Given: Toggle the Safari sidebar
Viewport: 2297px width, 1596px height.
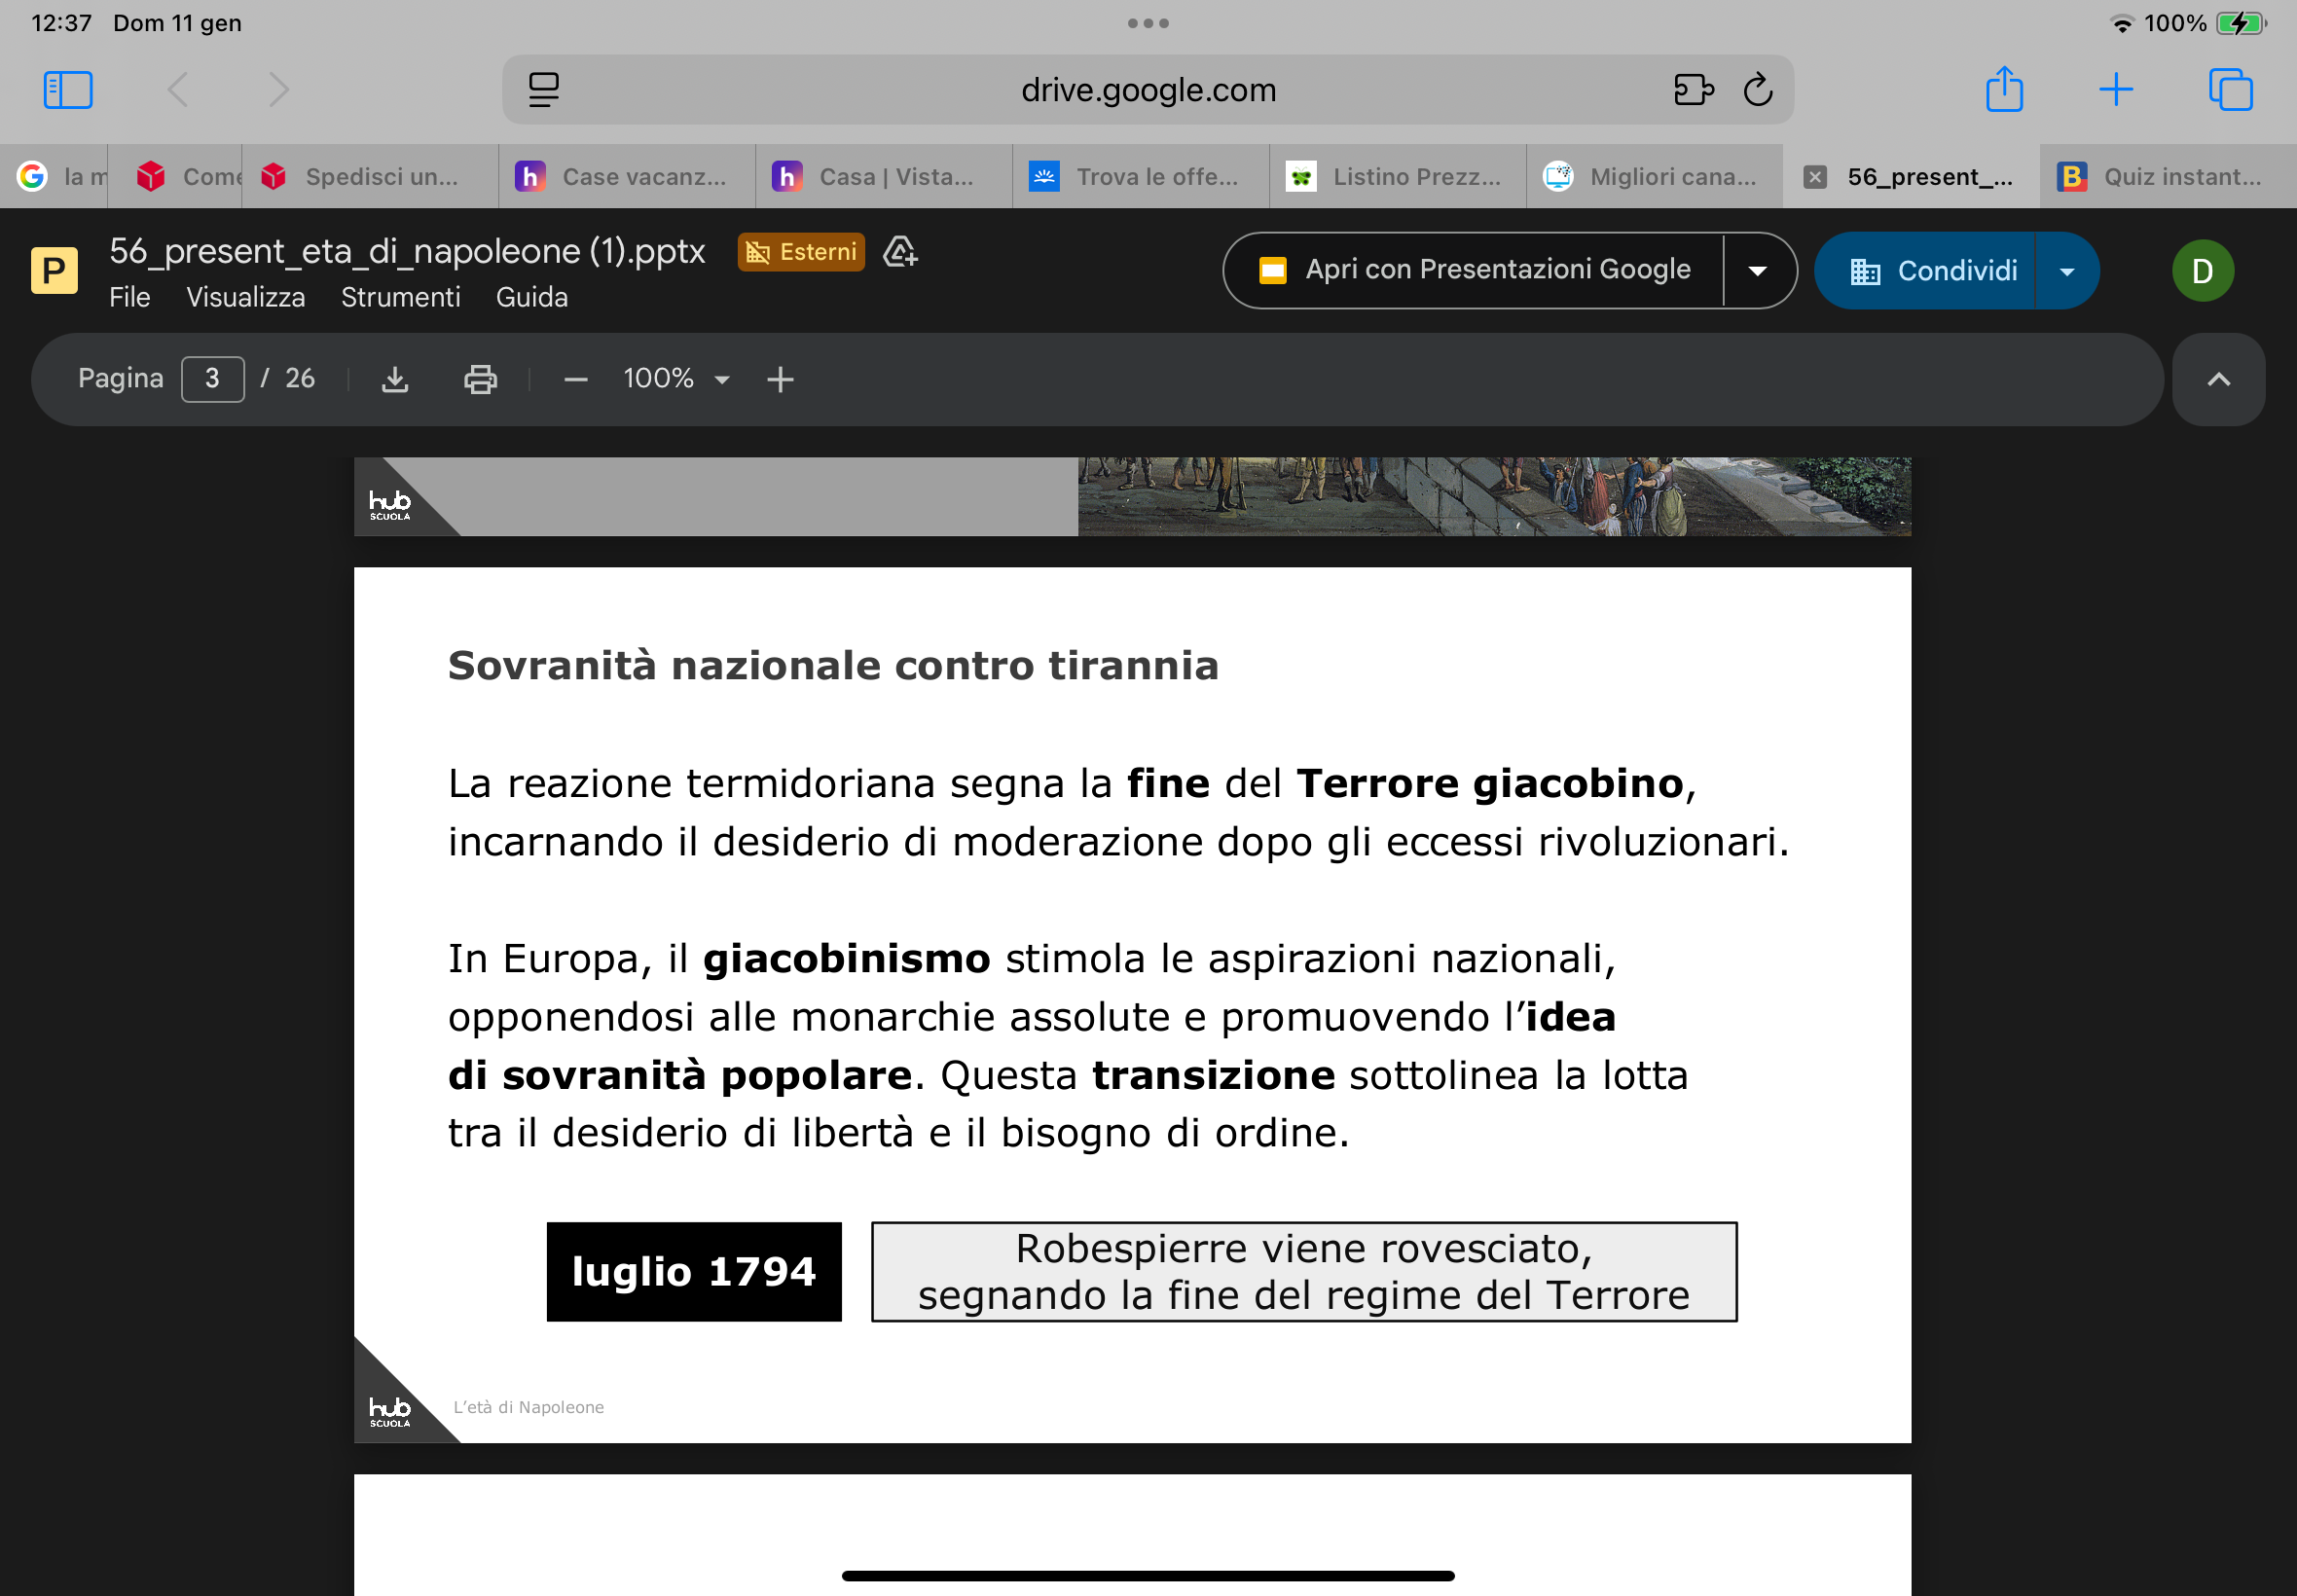Looking at the screenshot, I should [68, 90].
